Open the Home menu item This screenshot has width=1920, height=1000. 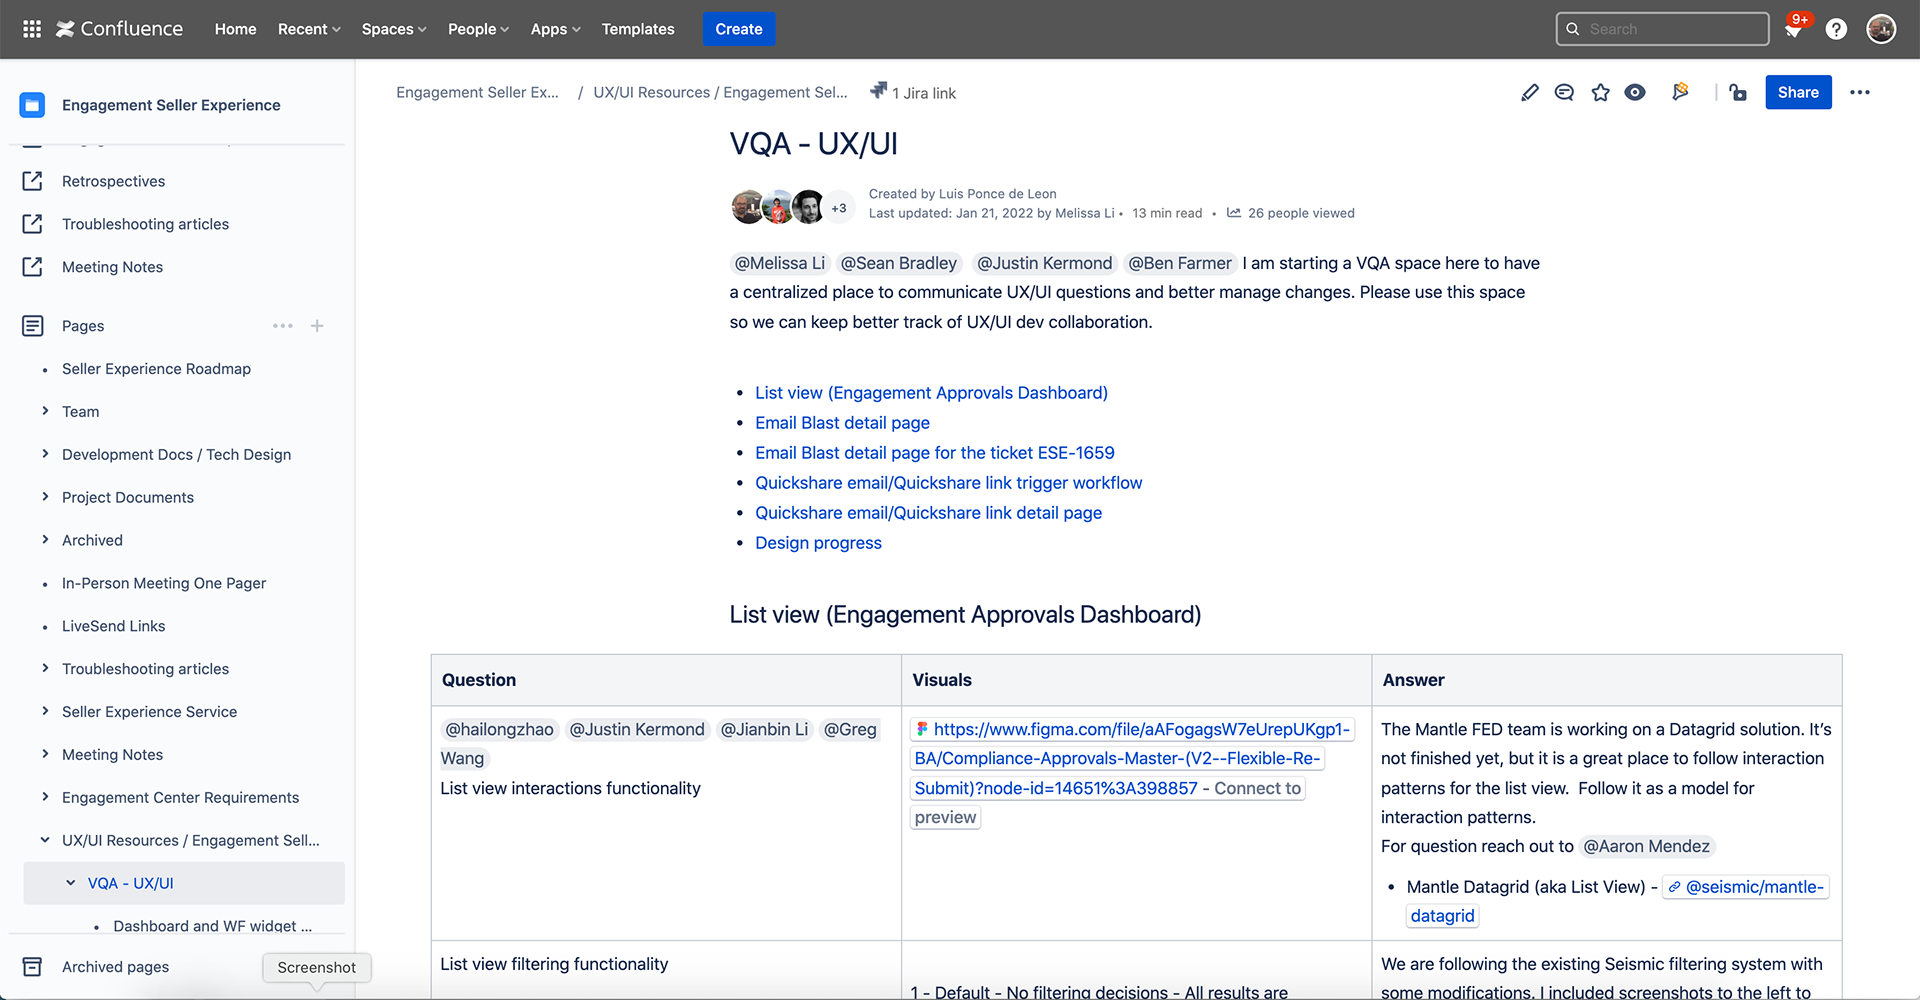[x=235, y=29]
